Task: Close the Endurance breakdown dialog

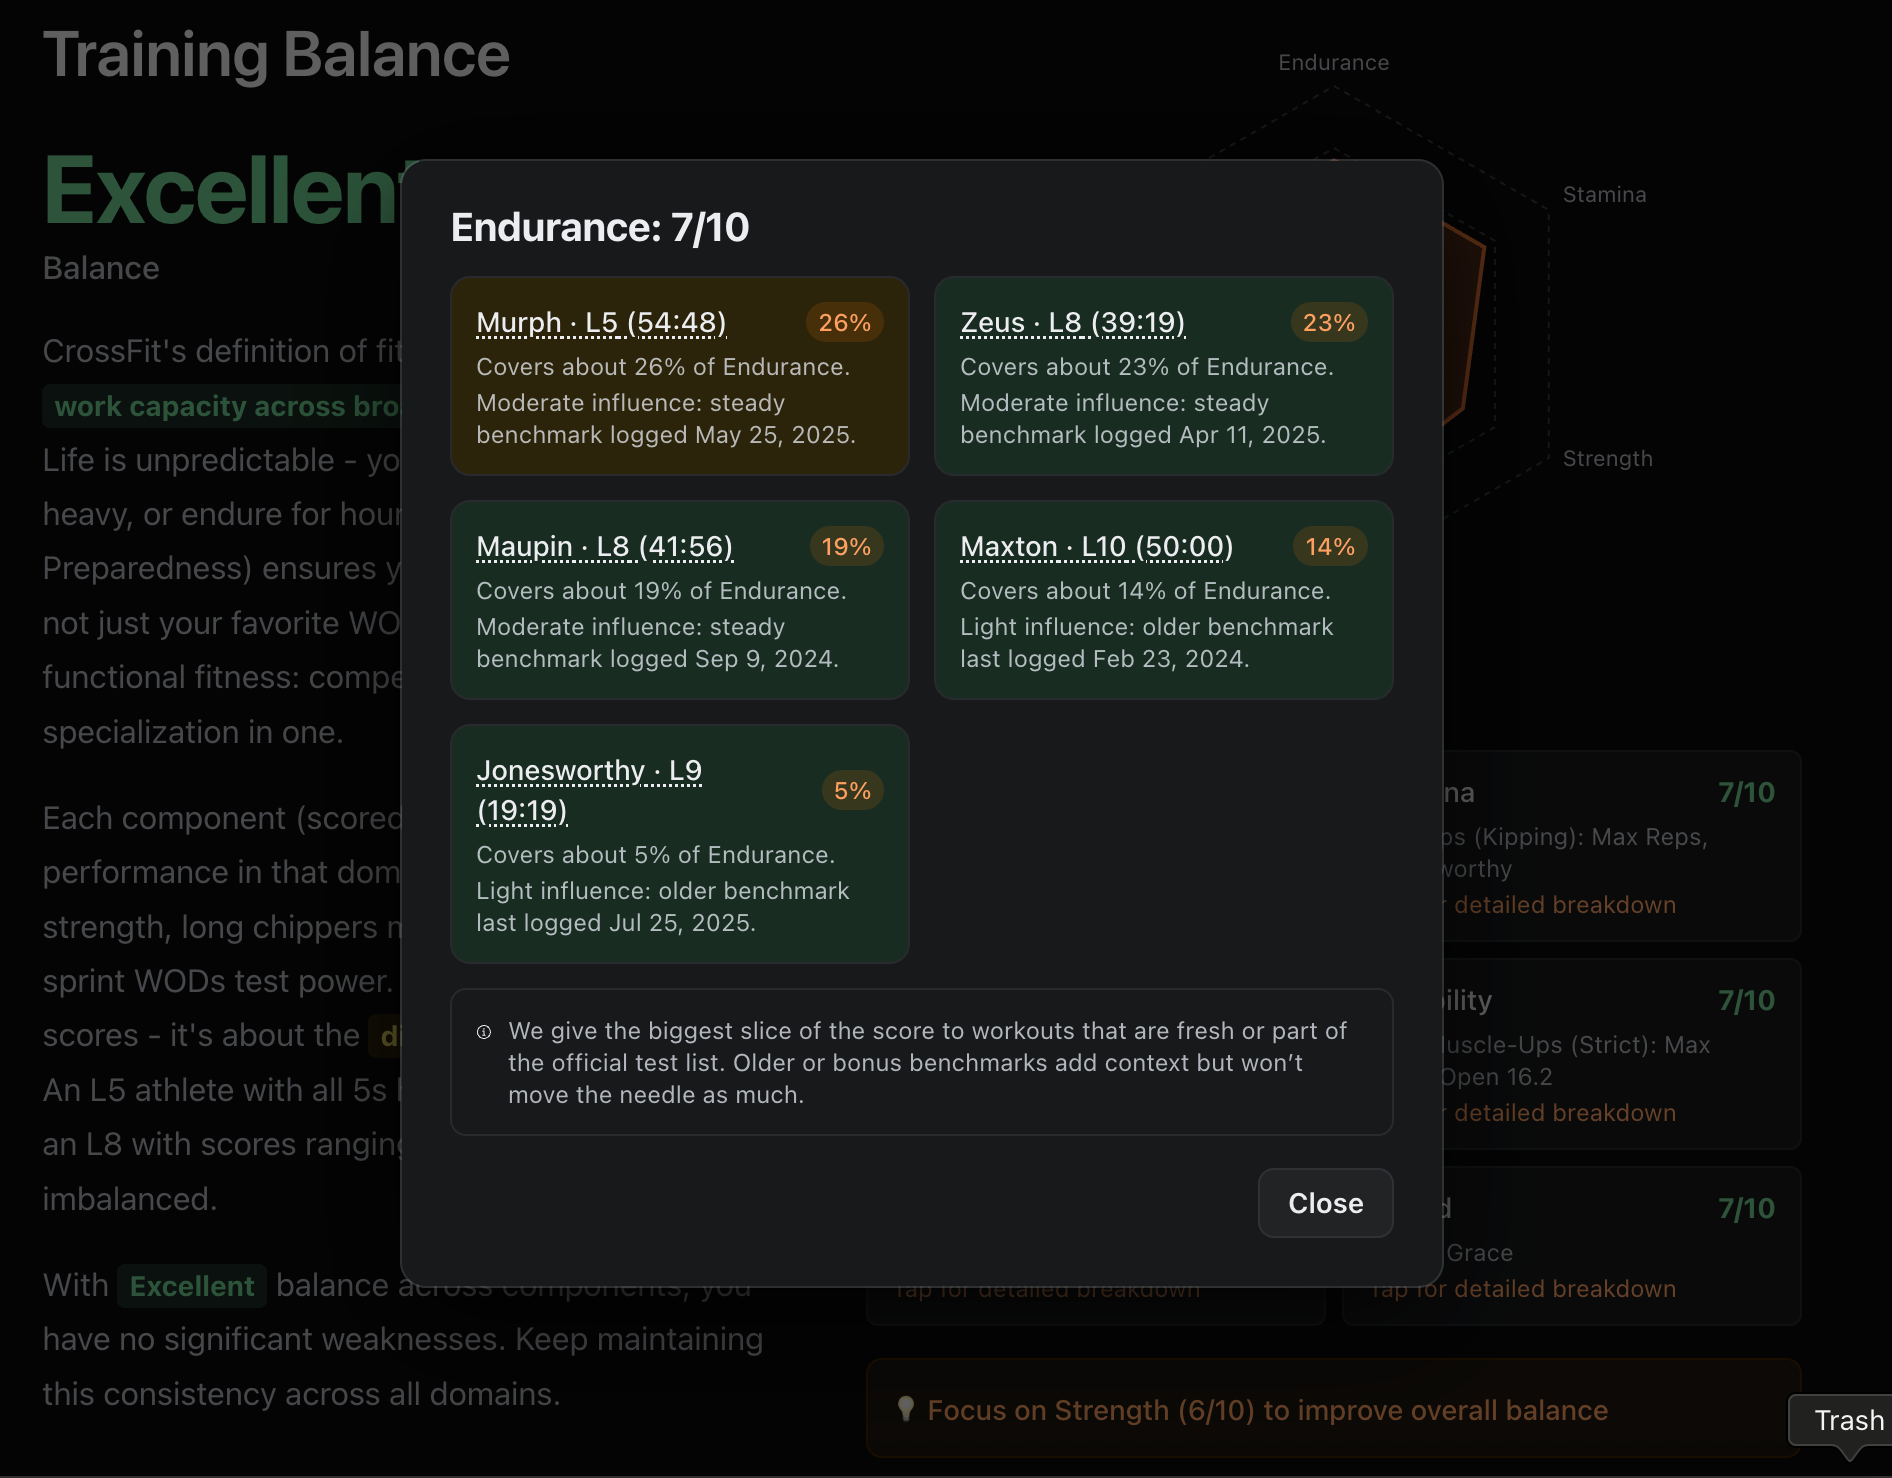Action: [x=1325, y=1203]
